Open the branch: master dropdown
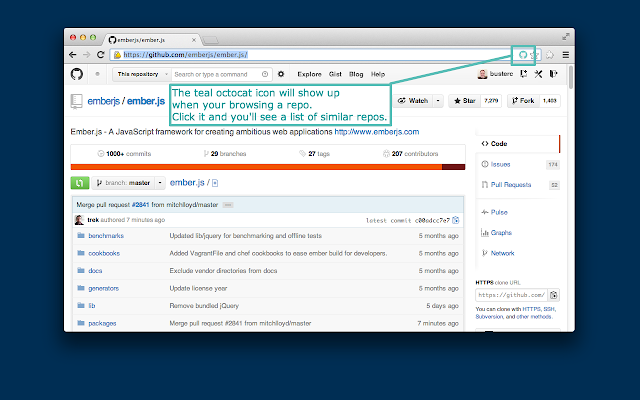The height and width of the screenshot is (400, 640). pyautogui.click(x=129, y=183)
